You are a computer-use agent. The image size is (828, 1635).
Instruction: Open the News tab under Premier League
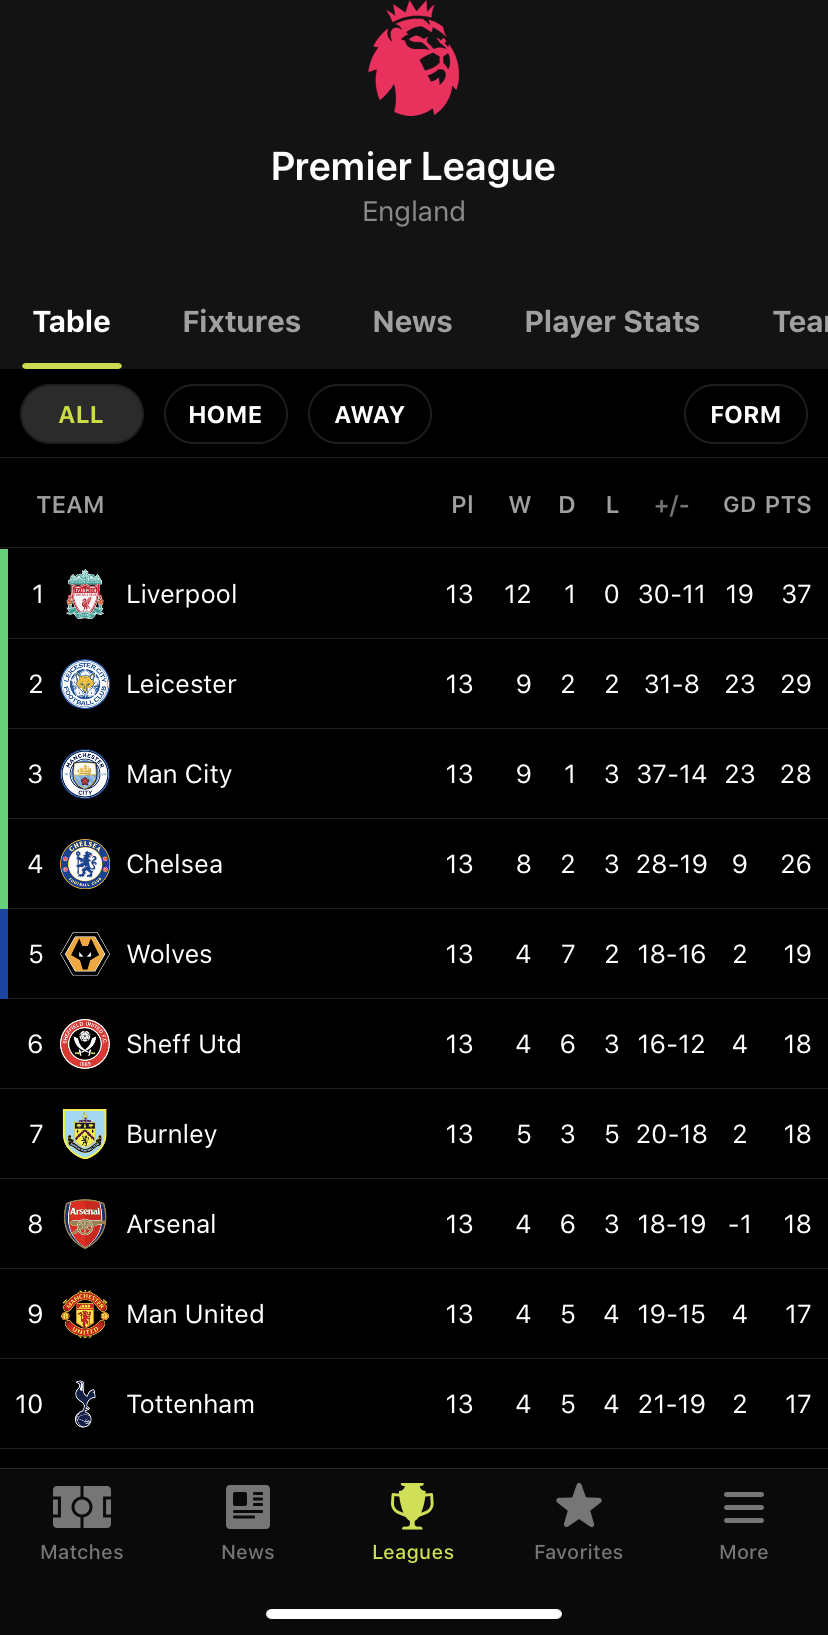412,322
